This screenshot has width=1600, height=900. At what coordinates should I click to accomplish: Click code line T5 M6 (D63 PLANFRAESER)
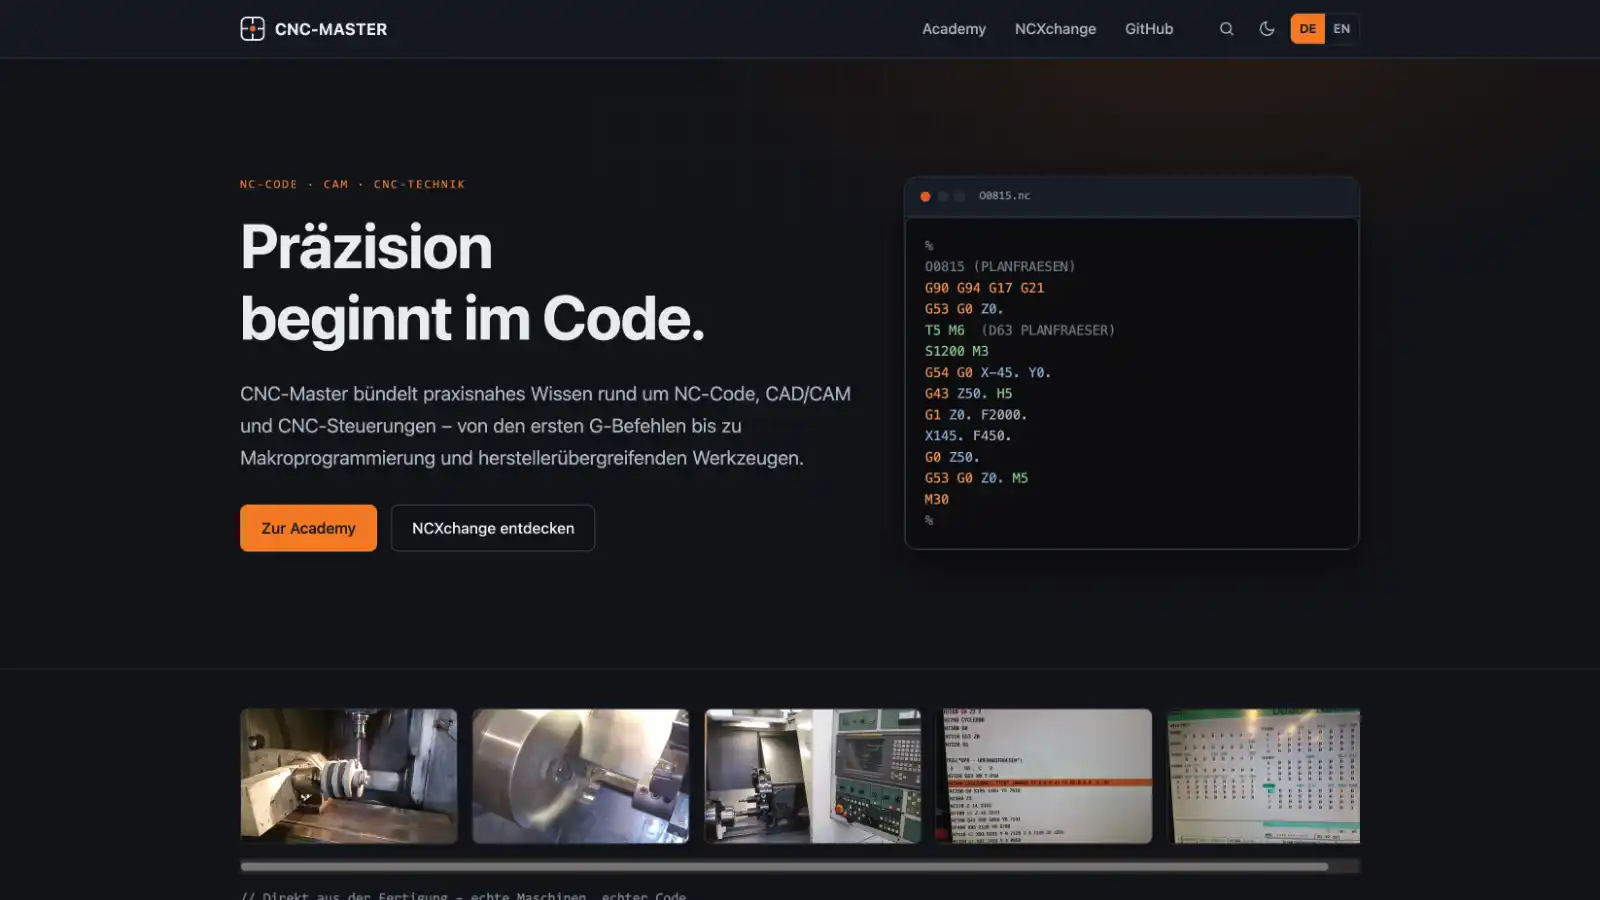[x=1019, y=330]
